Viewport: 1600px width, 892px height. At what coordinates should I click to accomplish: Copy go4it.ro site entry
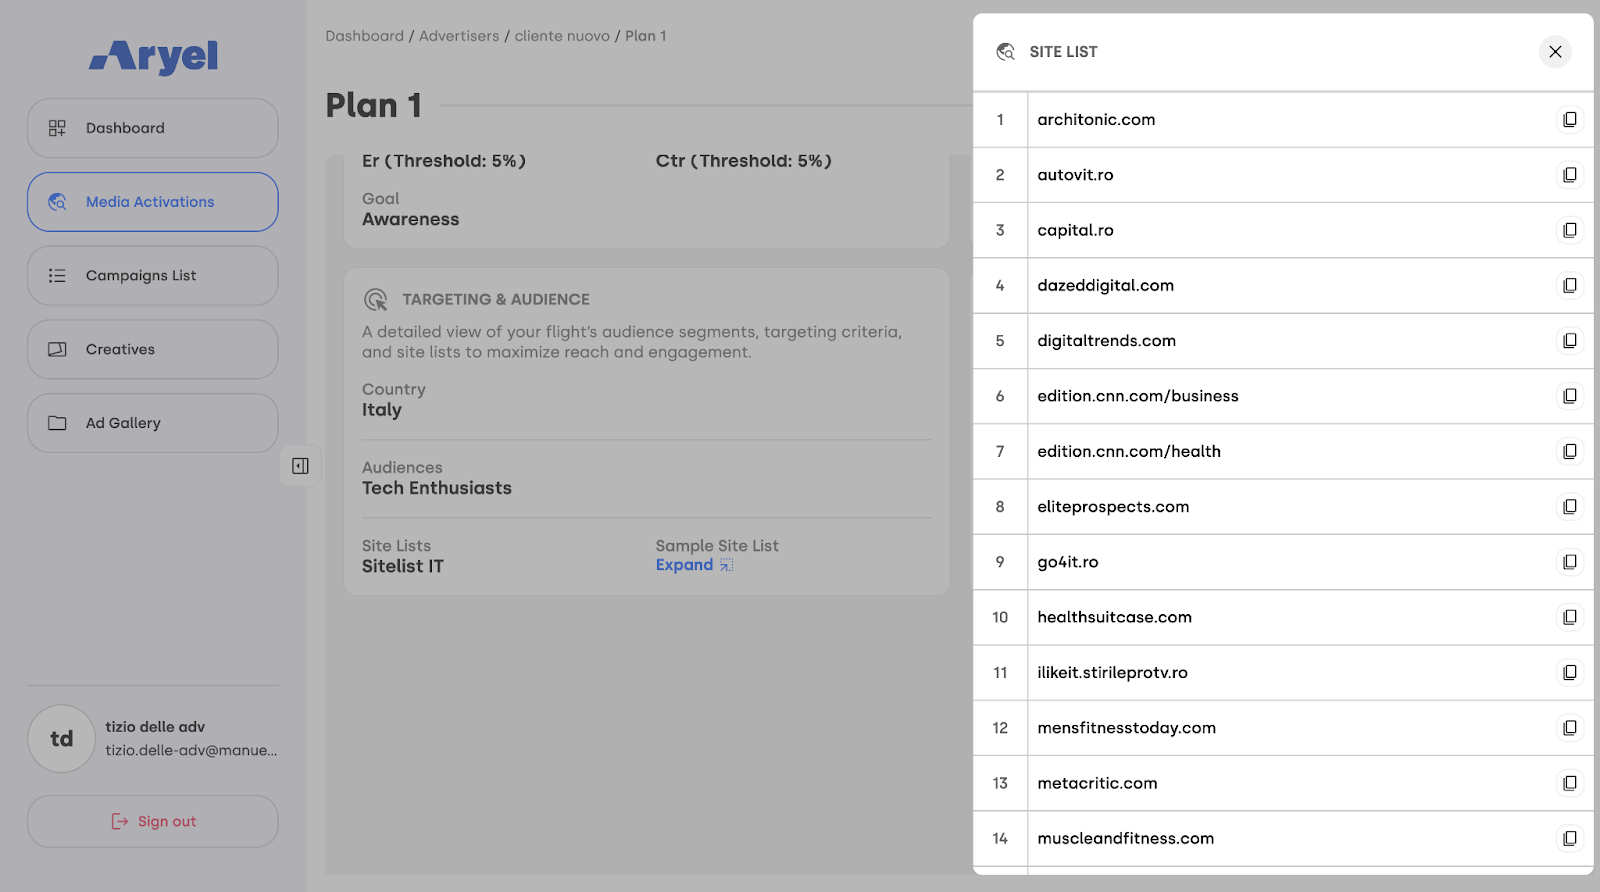1570,562
